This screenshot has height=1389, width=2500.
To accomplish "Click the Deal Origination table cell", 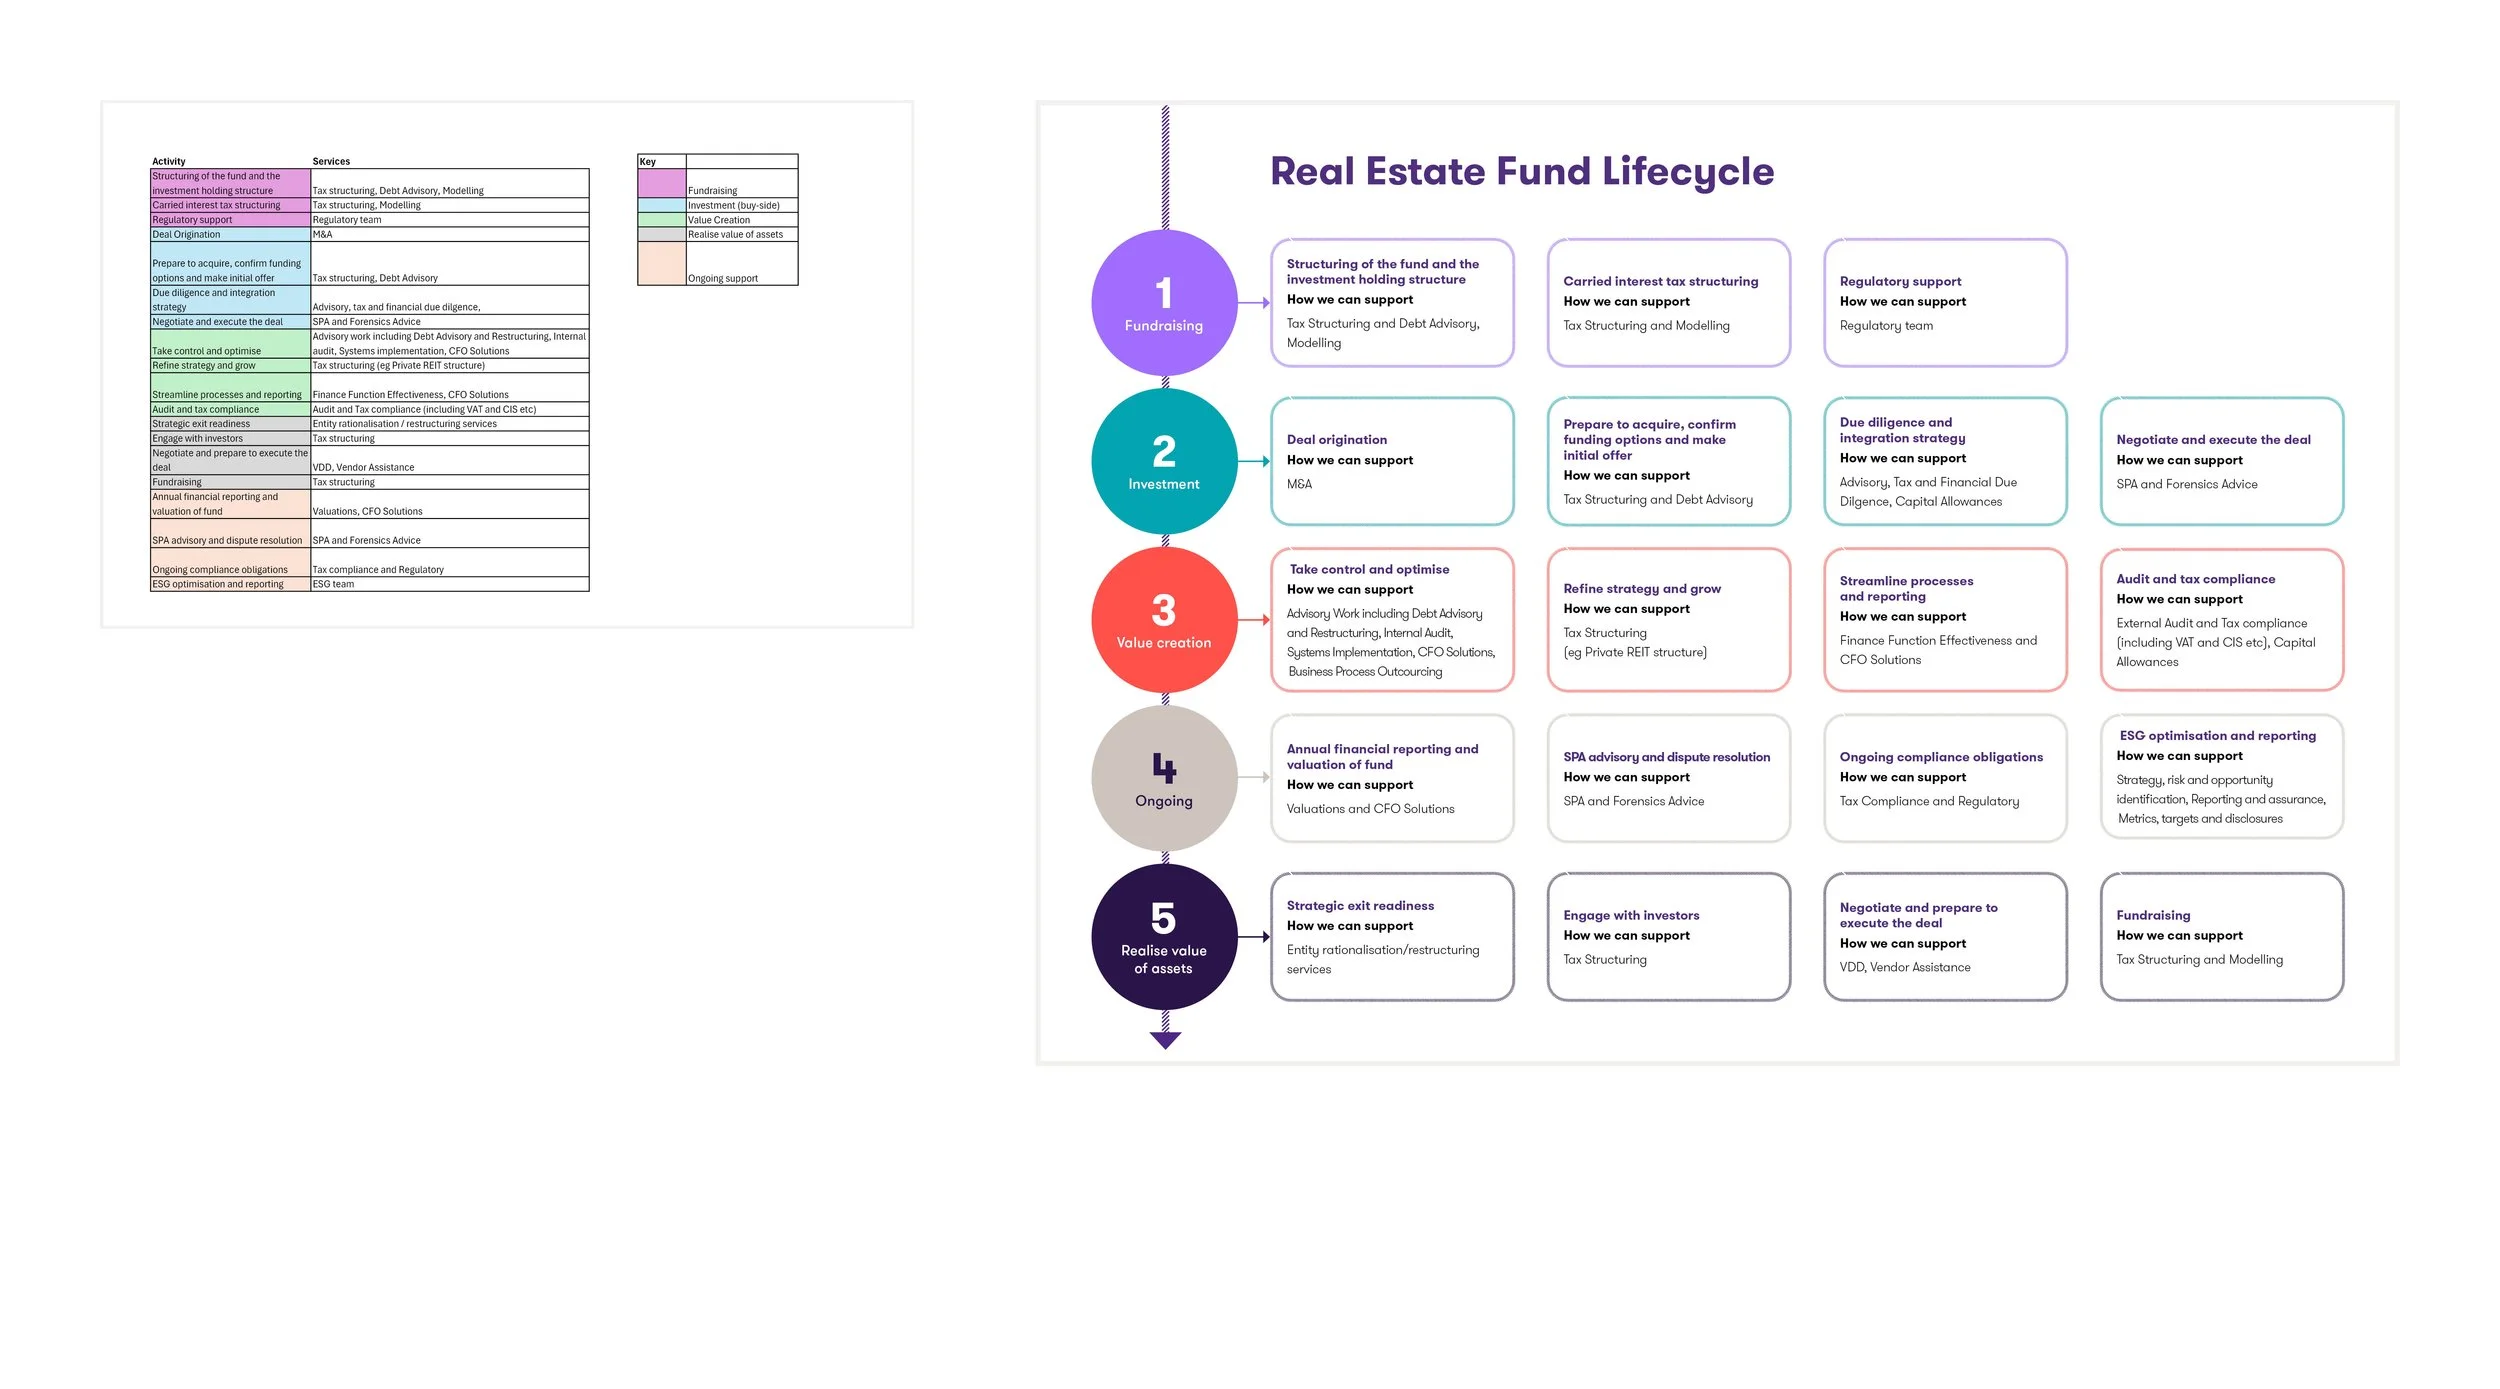I will [x=230, y=235].
